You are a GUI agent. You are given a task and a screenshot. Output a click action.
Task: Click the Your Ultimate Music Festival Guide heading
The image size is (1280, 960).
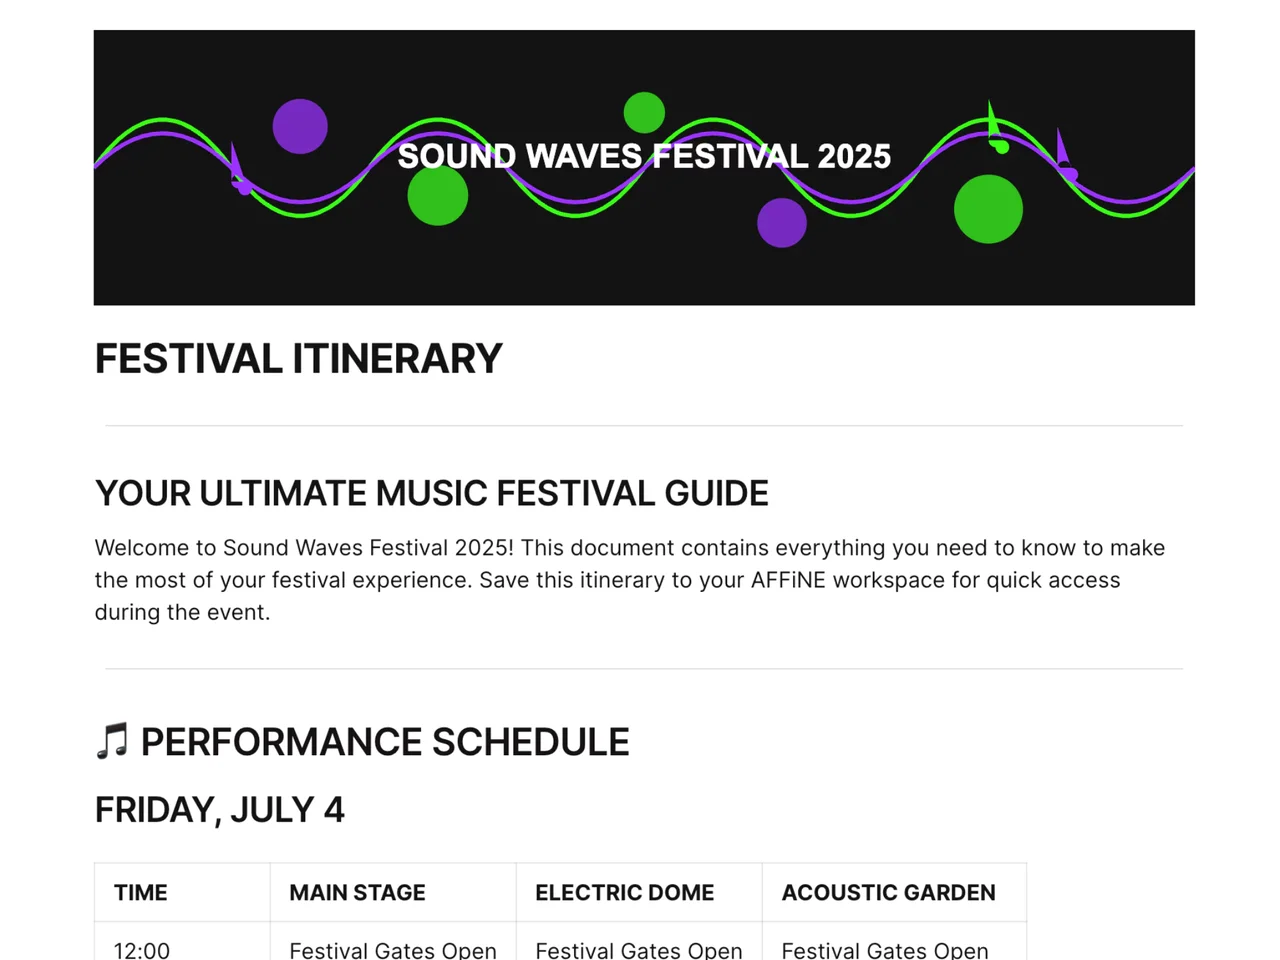coord(432,493)
